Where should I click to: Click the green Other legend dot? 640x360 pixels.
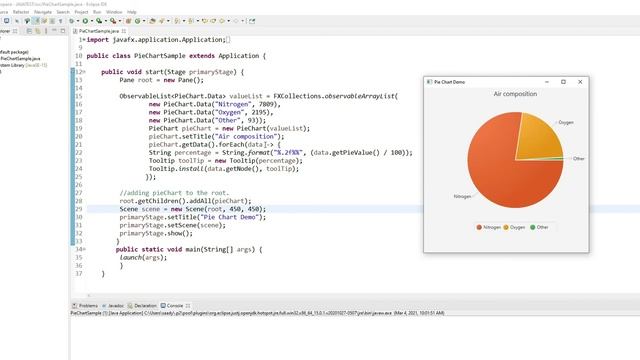(x=533, y=227)
